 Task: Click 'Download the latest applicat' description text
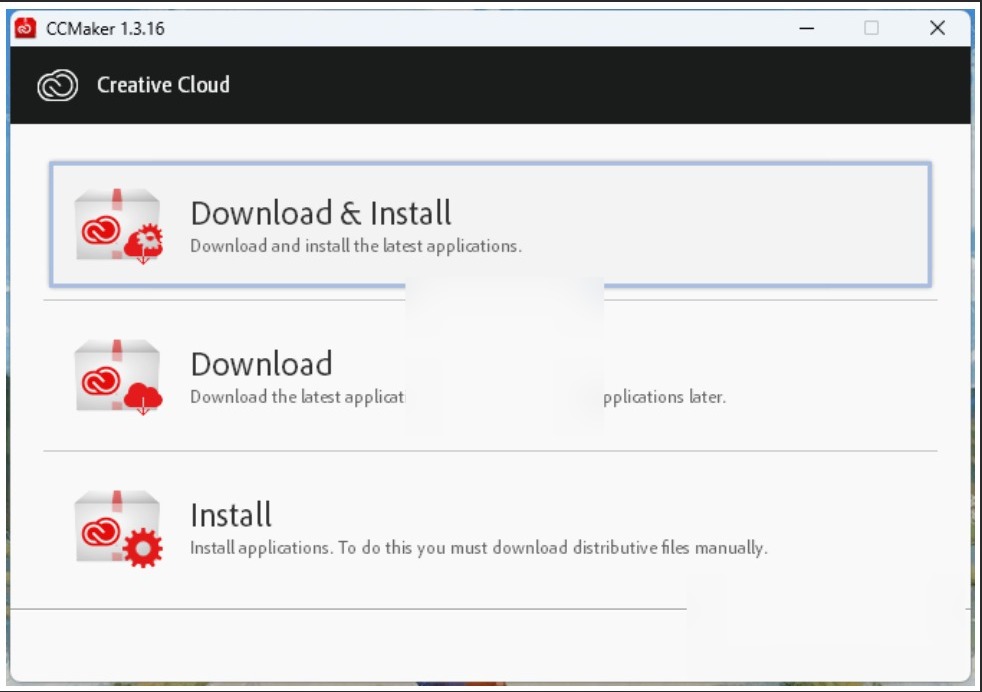tap(297, 397)
